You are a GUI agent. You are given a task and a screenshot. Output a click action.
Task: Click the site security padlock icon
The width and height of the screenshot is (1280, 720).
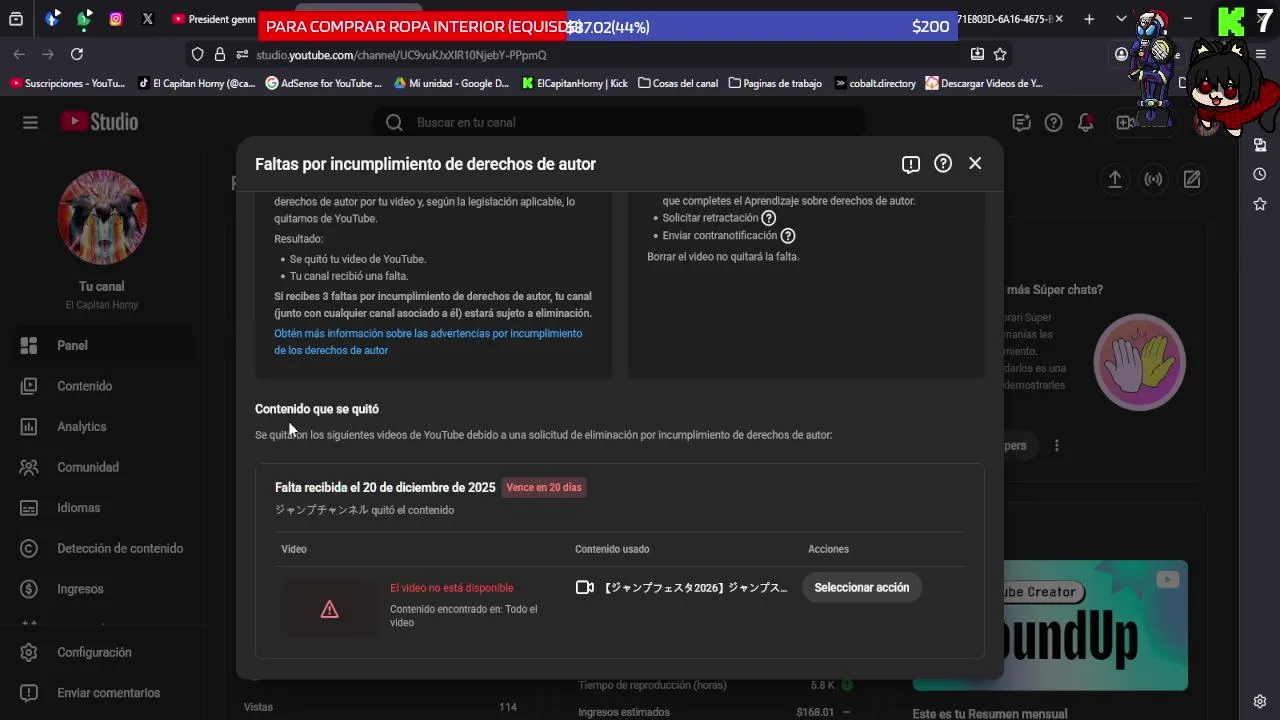click(x=220, y=55)
